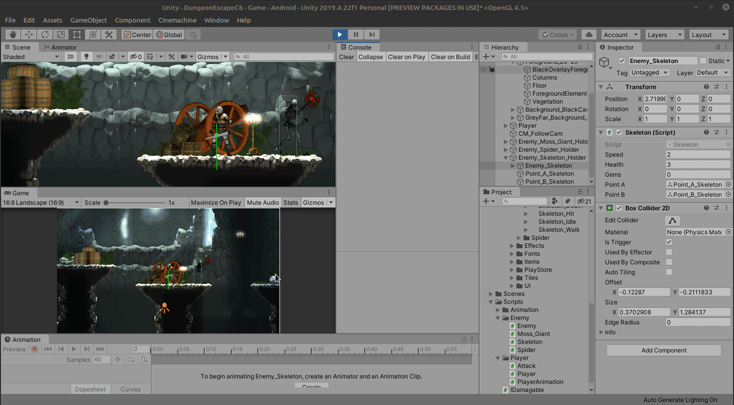Select the Move tool
The height and width of the screenshot is (405, 734).
29,35
